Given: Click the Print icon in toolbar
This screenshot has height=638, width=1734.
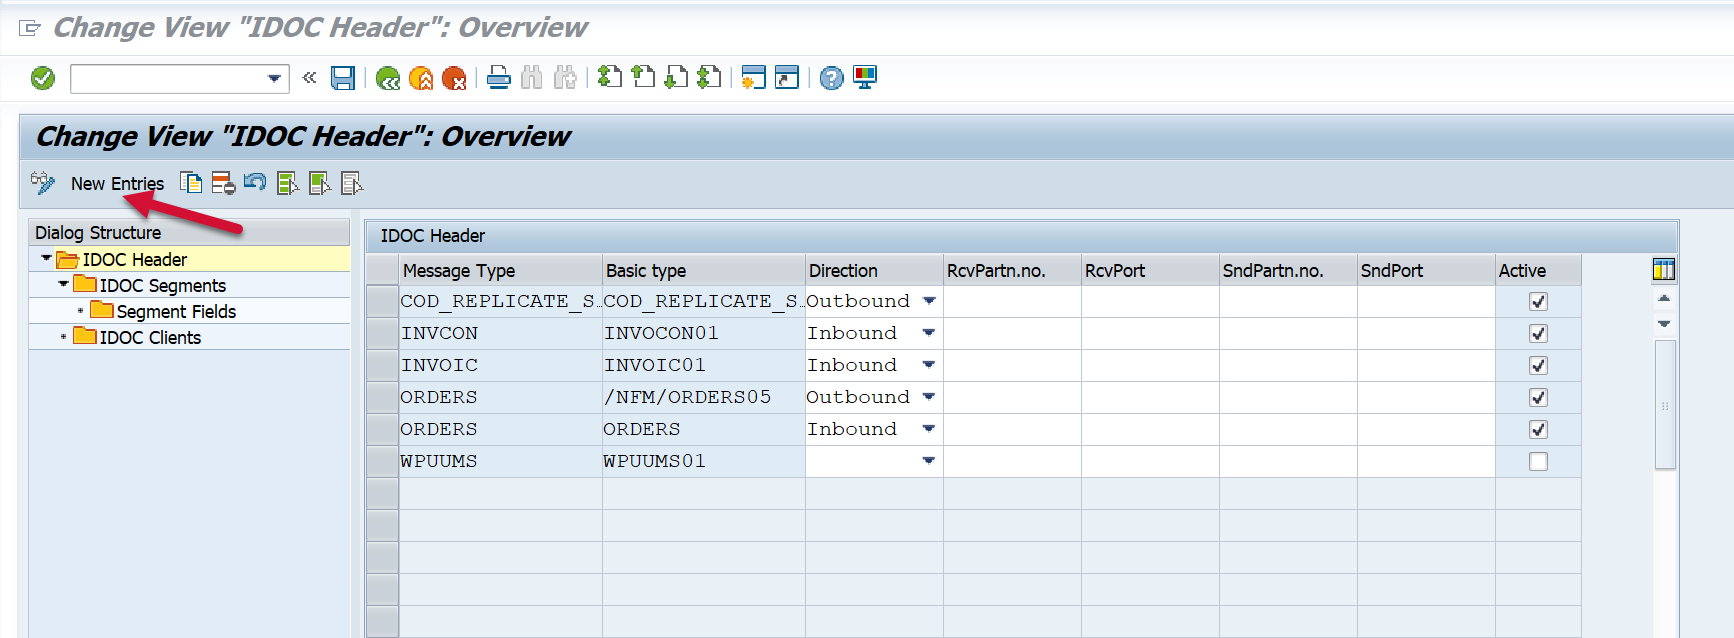Looking at the screenshot, I should (x=499, y=78).
